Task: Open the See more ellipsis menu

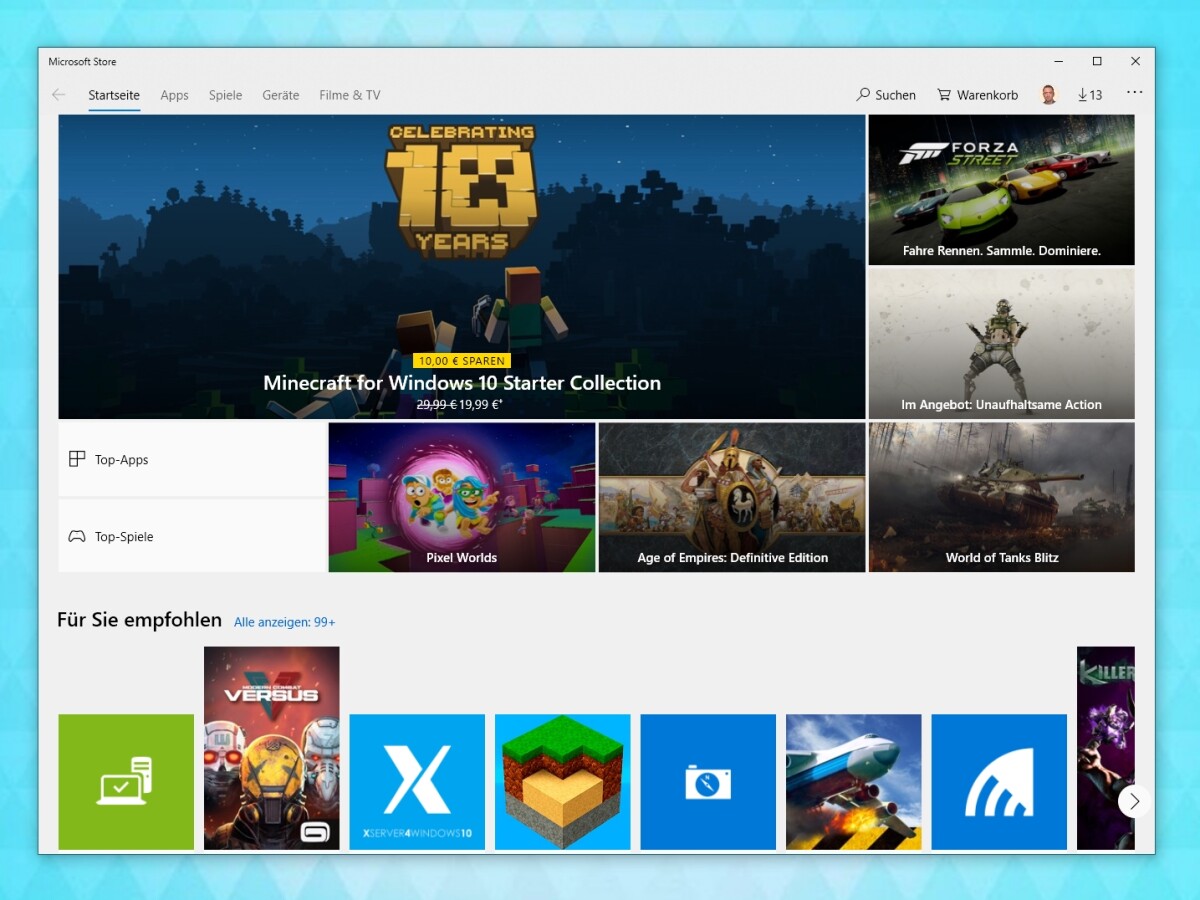Action: pyautogui.click(x=1134, y=92)
